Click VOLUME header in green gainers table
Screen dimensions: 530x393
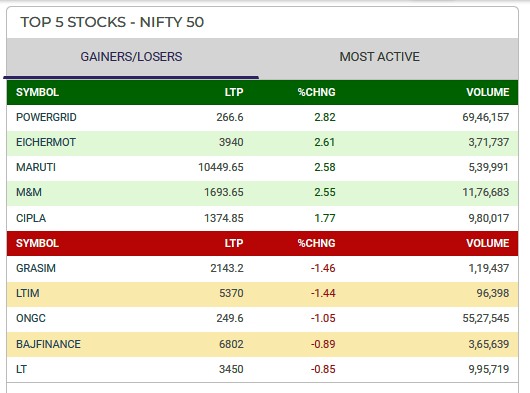(x=488, y=92)
